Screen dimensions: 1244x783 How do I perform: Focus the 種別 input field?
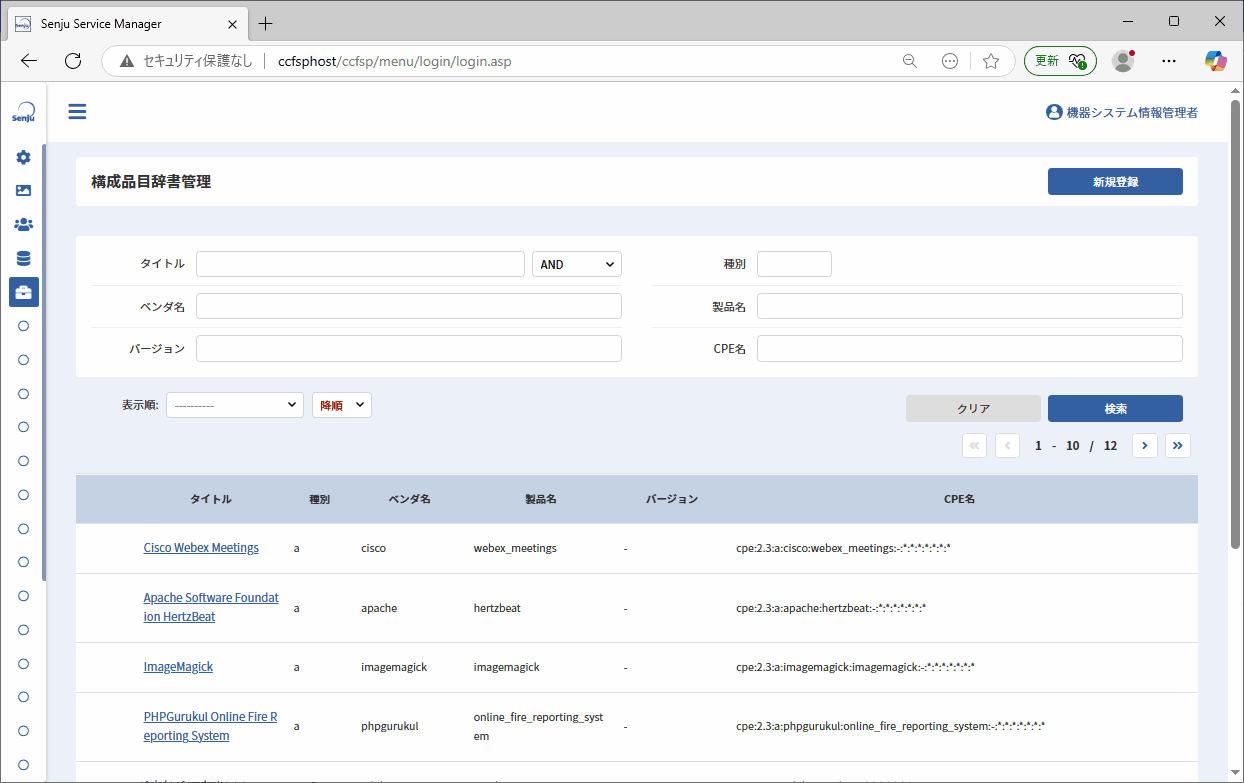(x=794, y=264)
